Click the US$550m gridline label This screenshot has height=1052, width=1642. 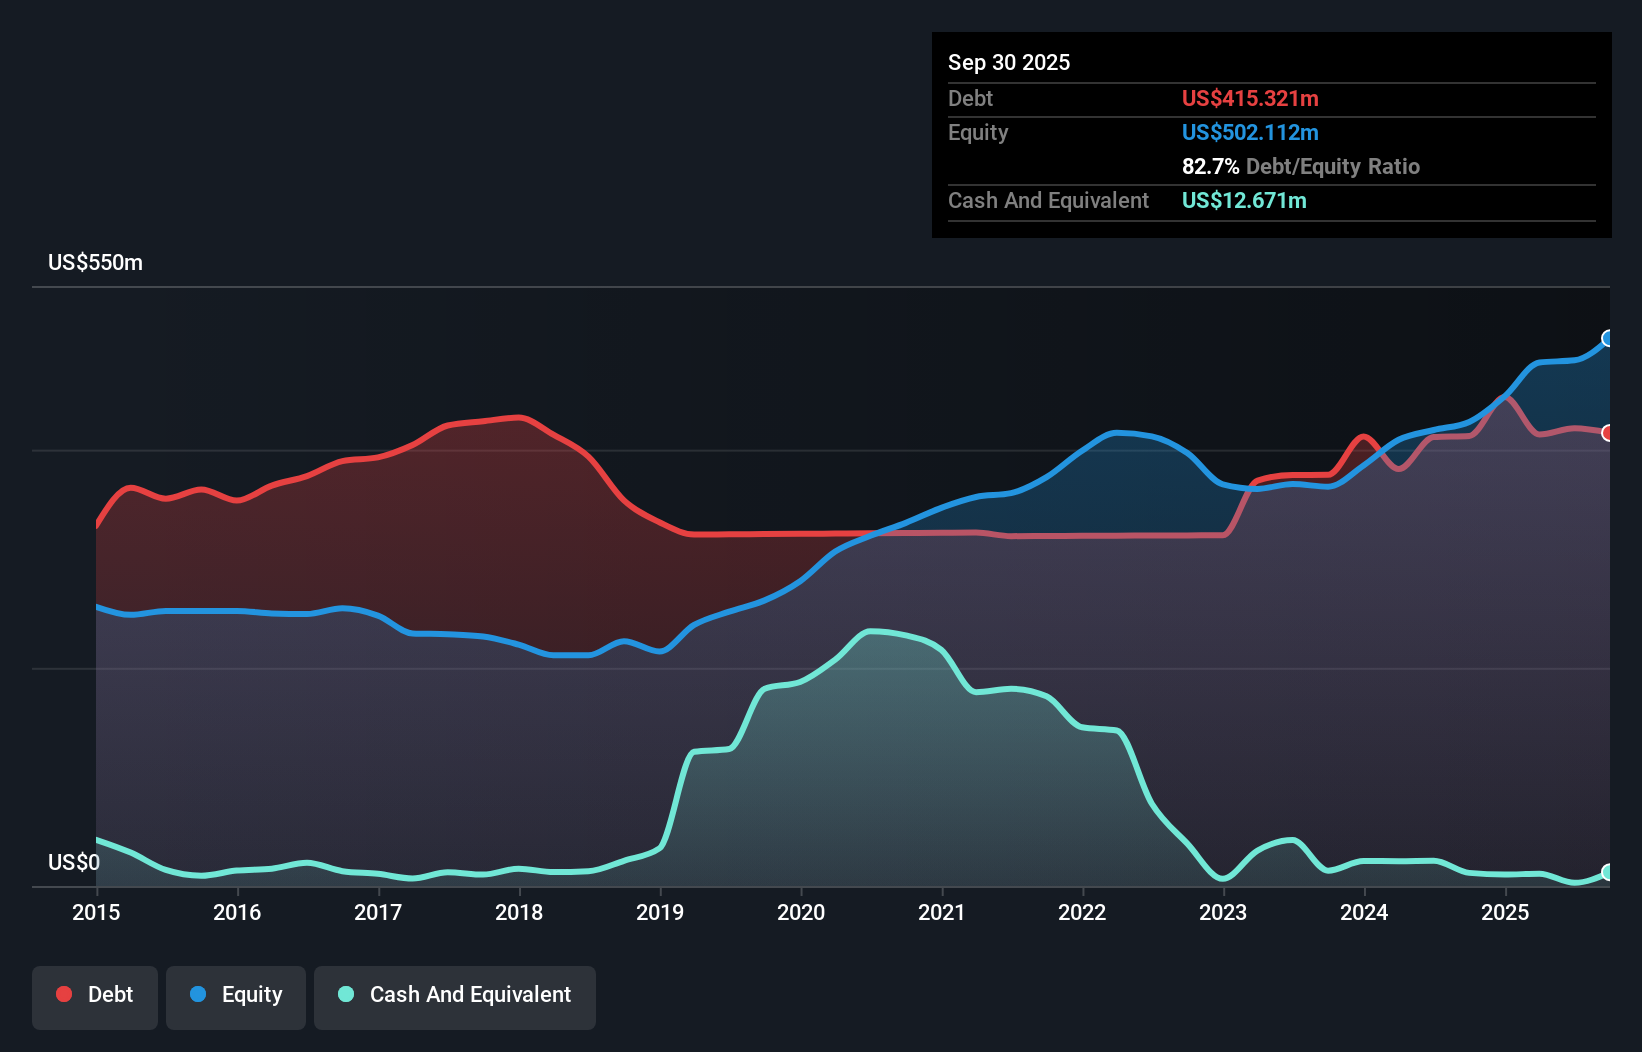[96, 262]
